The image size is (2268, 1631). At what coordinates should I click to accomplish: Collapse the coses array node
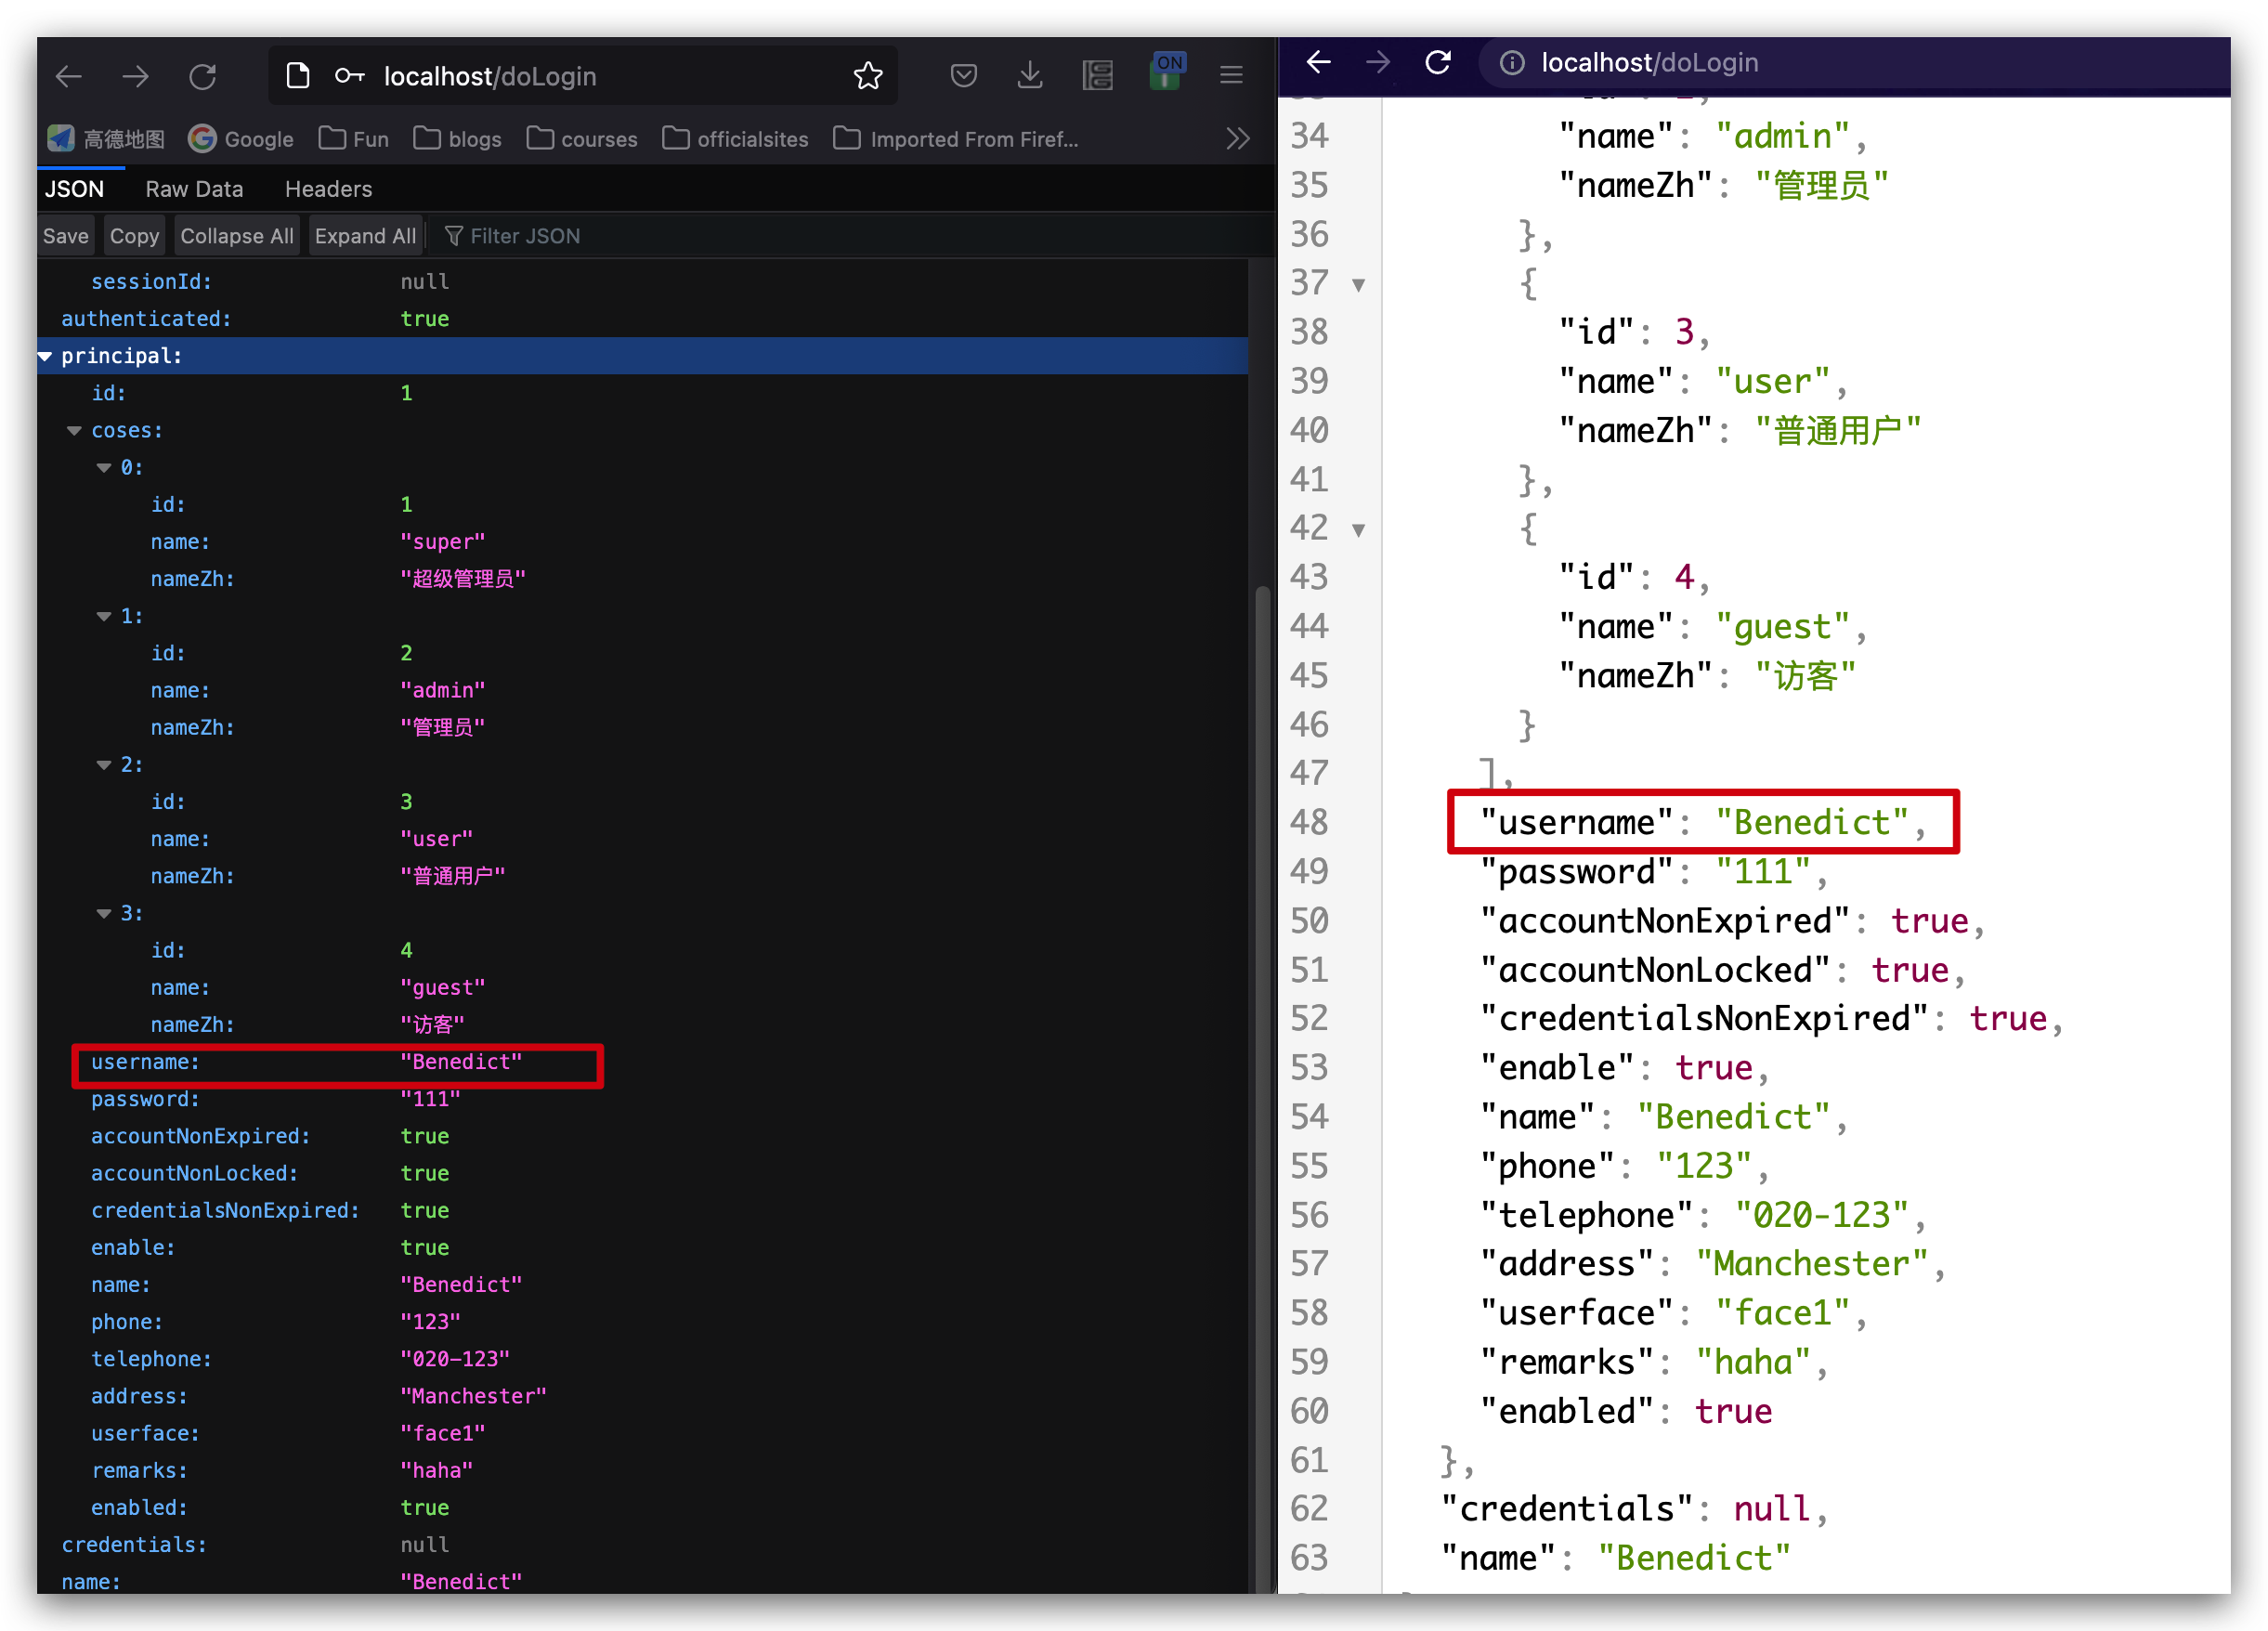click(x=74, y=431)
